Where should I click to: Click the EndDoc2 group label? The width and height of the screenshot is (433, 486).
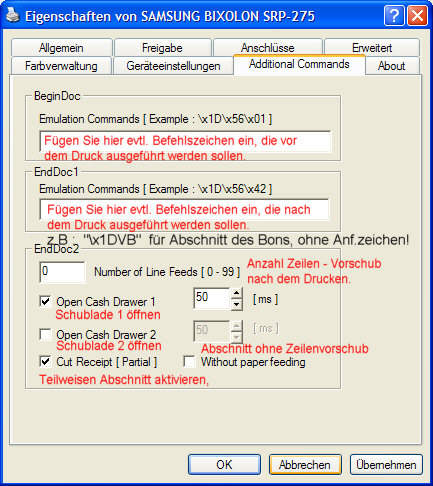[x=56, y=249]
